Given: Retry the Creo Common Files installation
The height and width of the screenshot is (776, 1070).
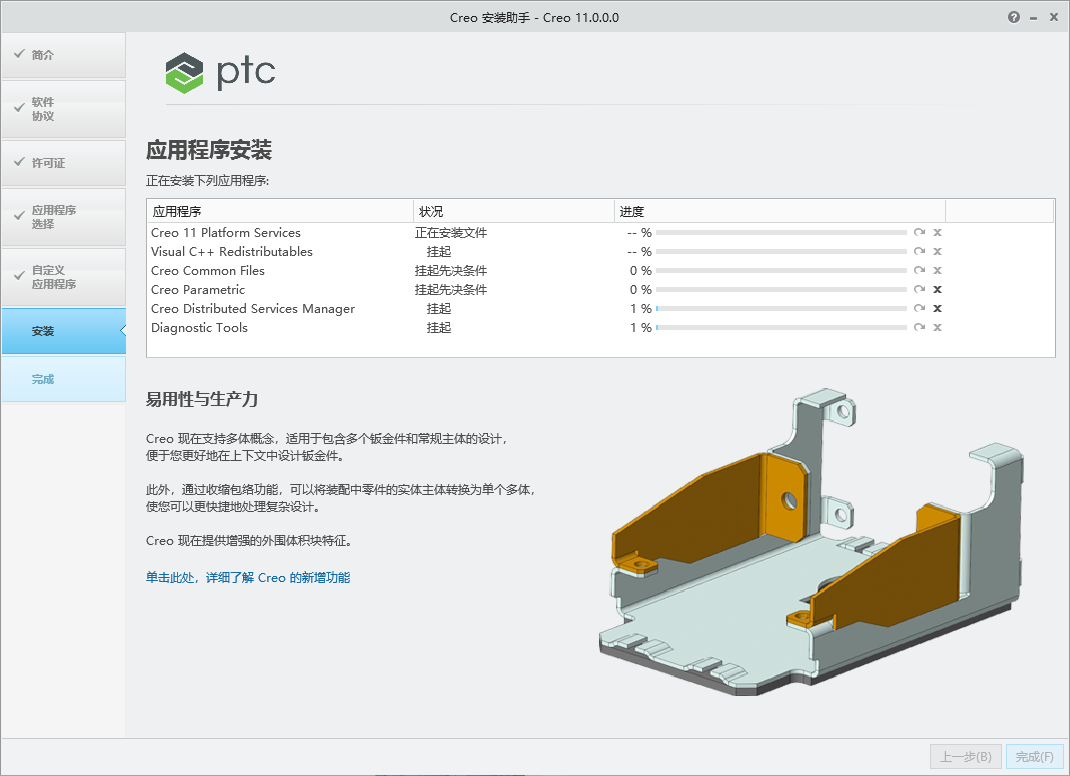Looking at the screenshot, I should 918,270.
